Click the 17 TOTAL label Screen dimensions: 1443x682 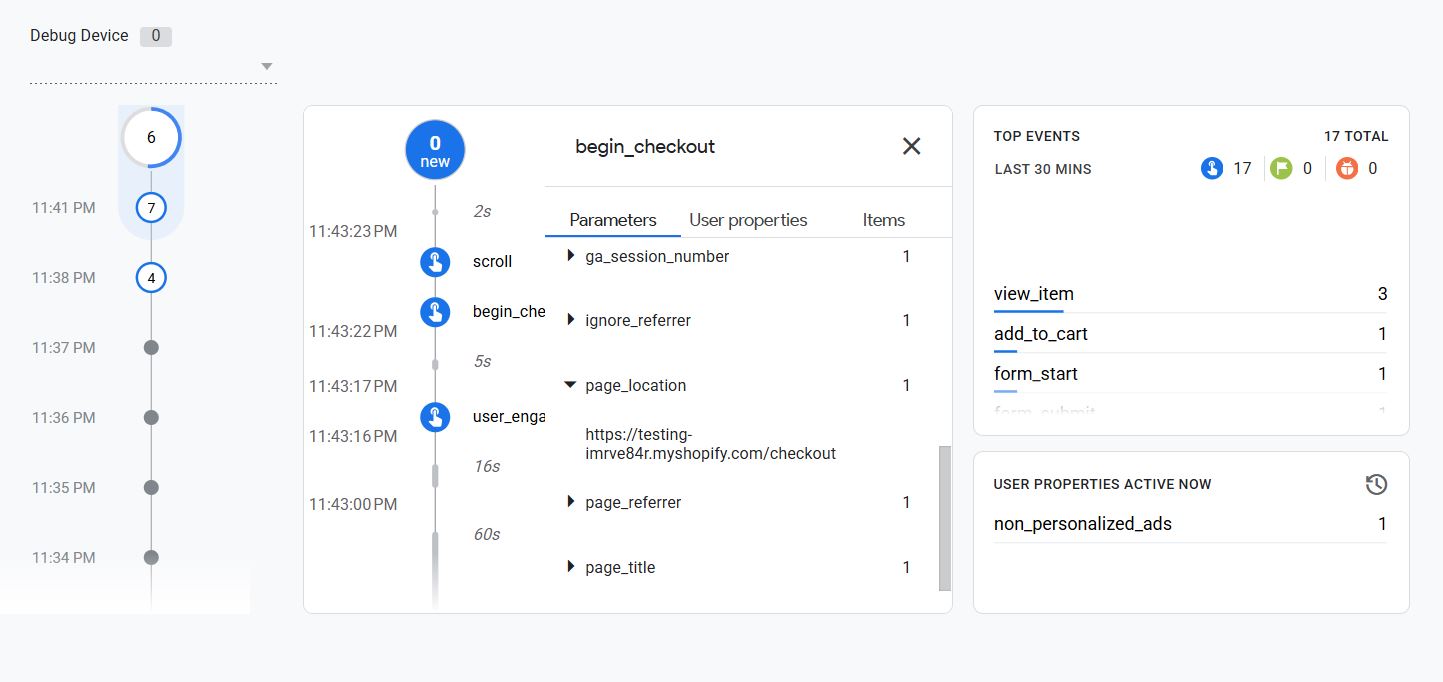(x=1356, y=136)
